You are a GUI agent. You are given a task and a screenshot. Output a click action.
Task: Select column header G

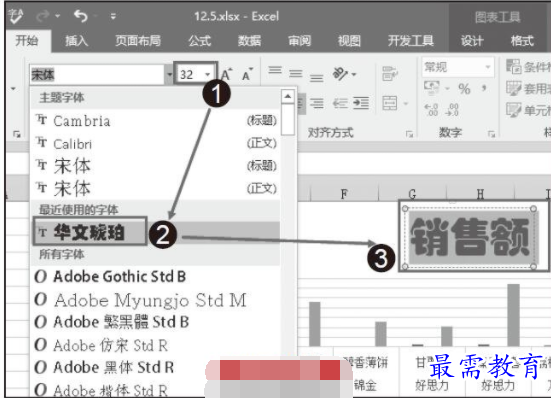point(412,193)
